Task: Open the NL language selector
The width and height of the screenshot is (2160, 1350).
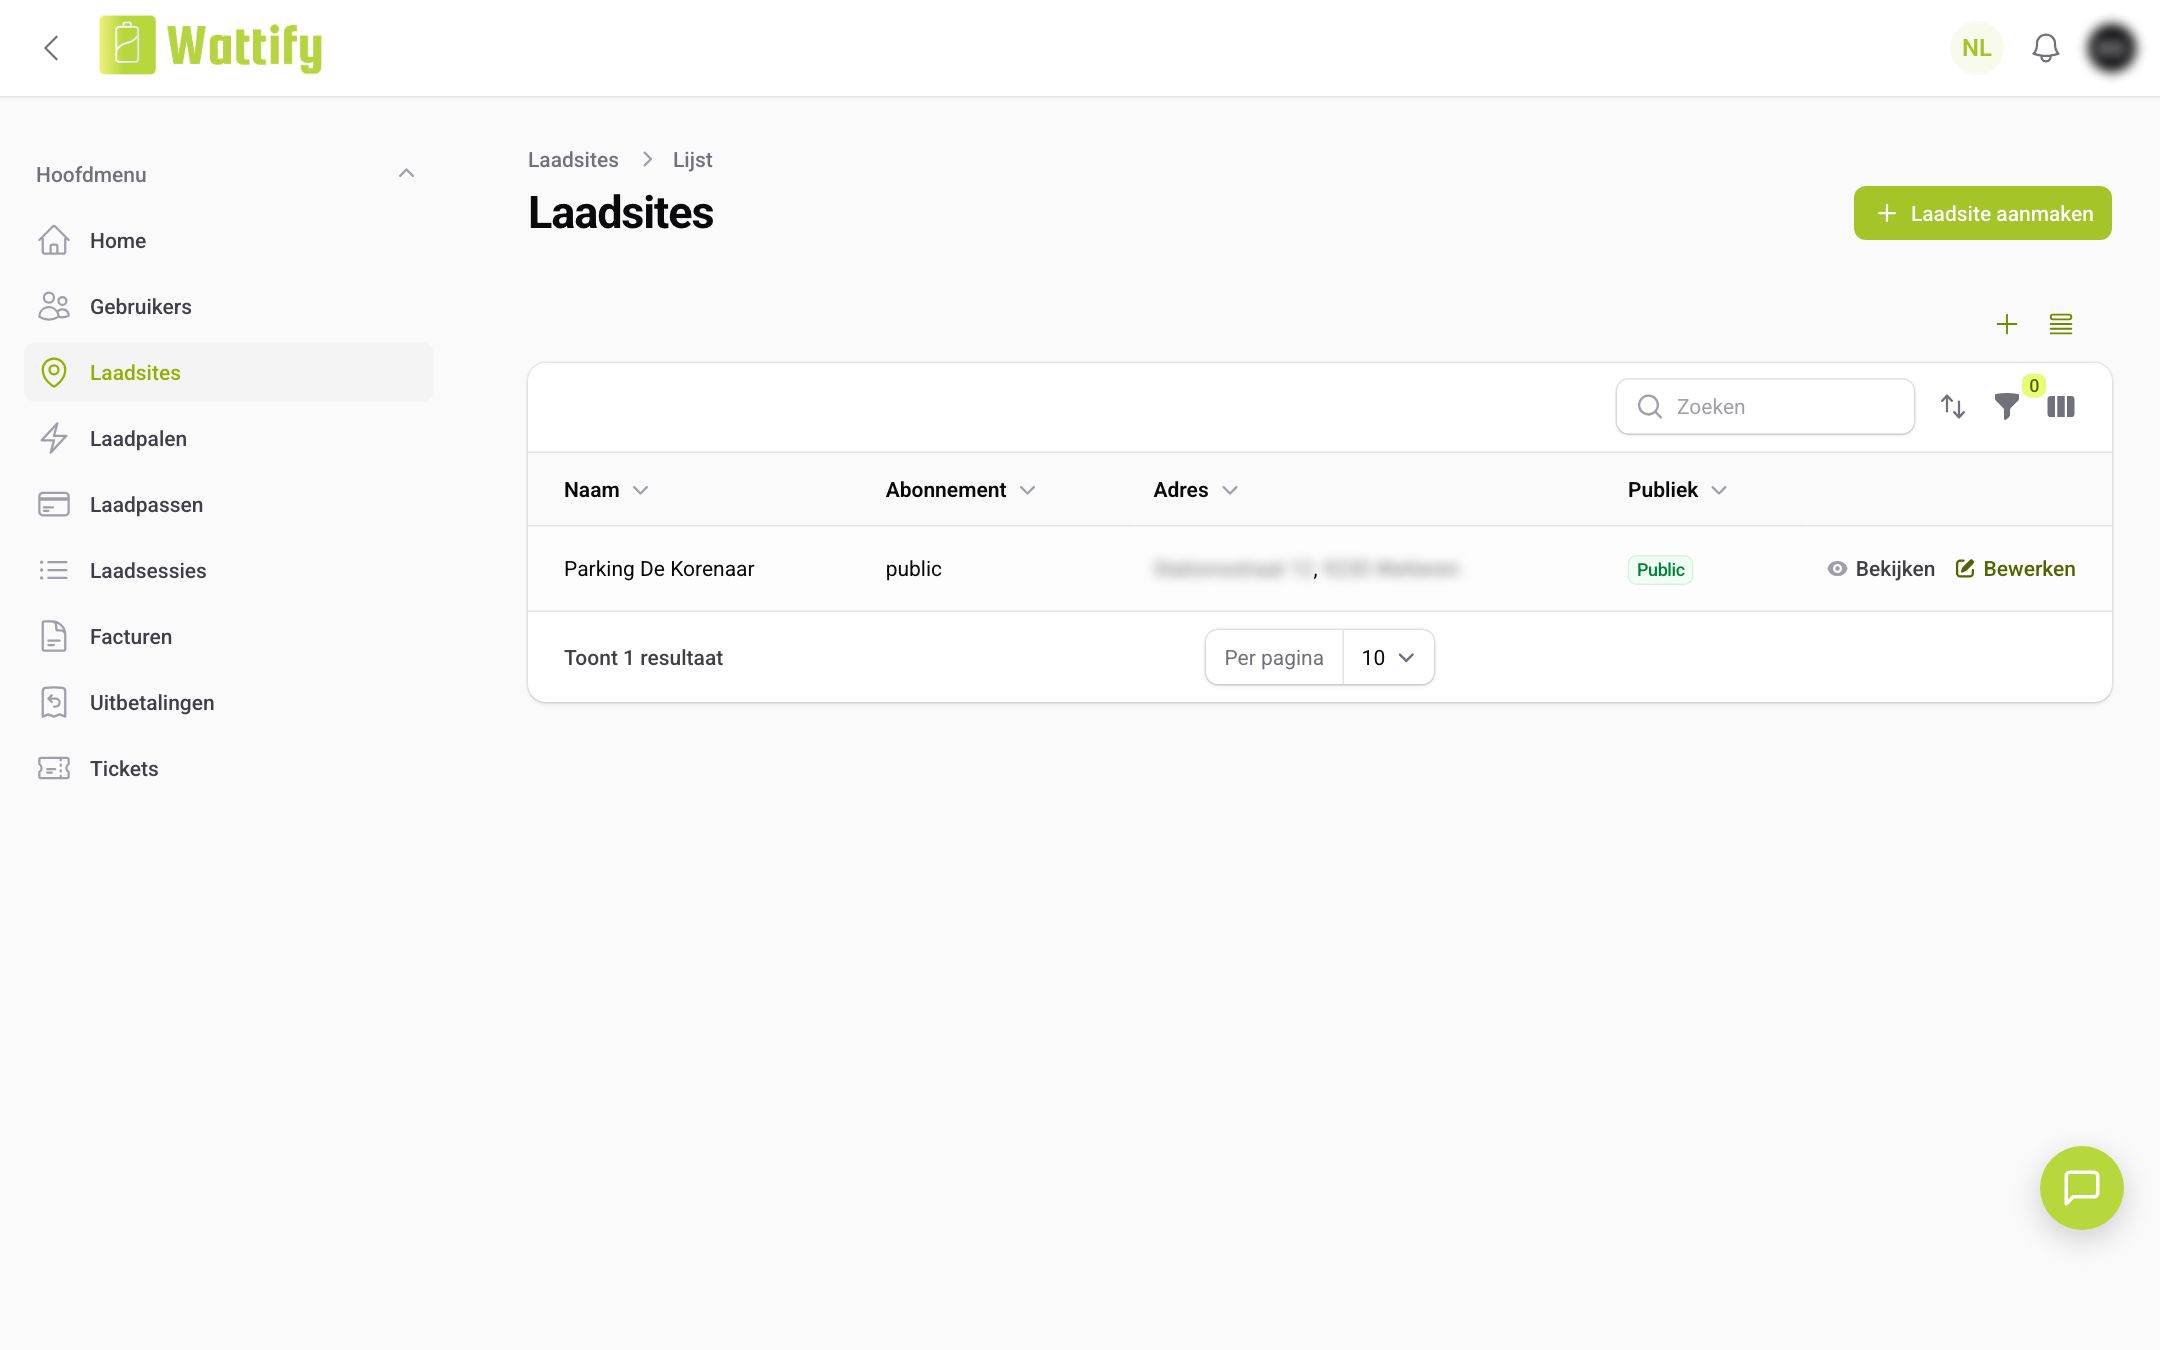Action: pos(1976,48)
